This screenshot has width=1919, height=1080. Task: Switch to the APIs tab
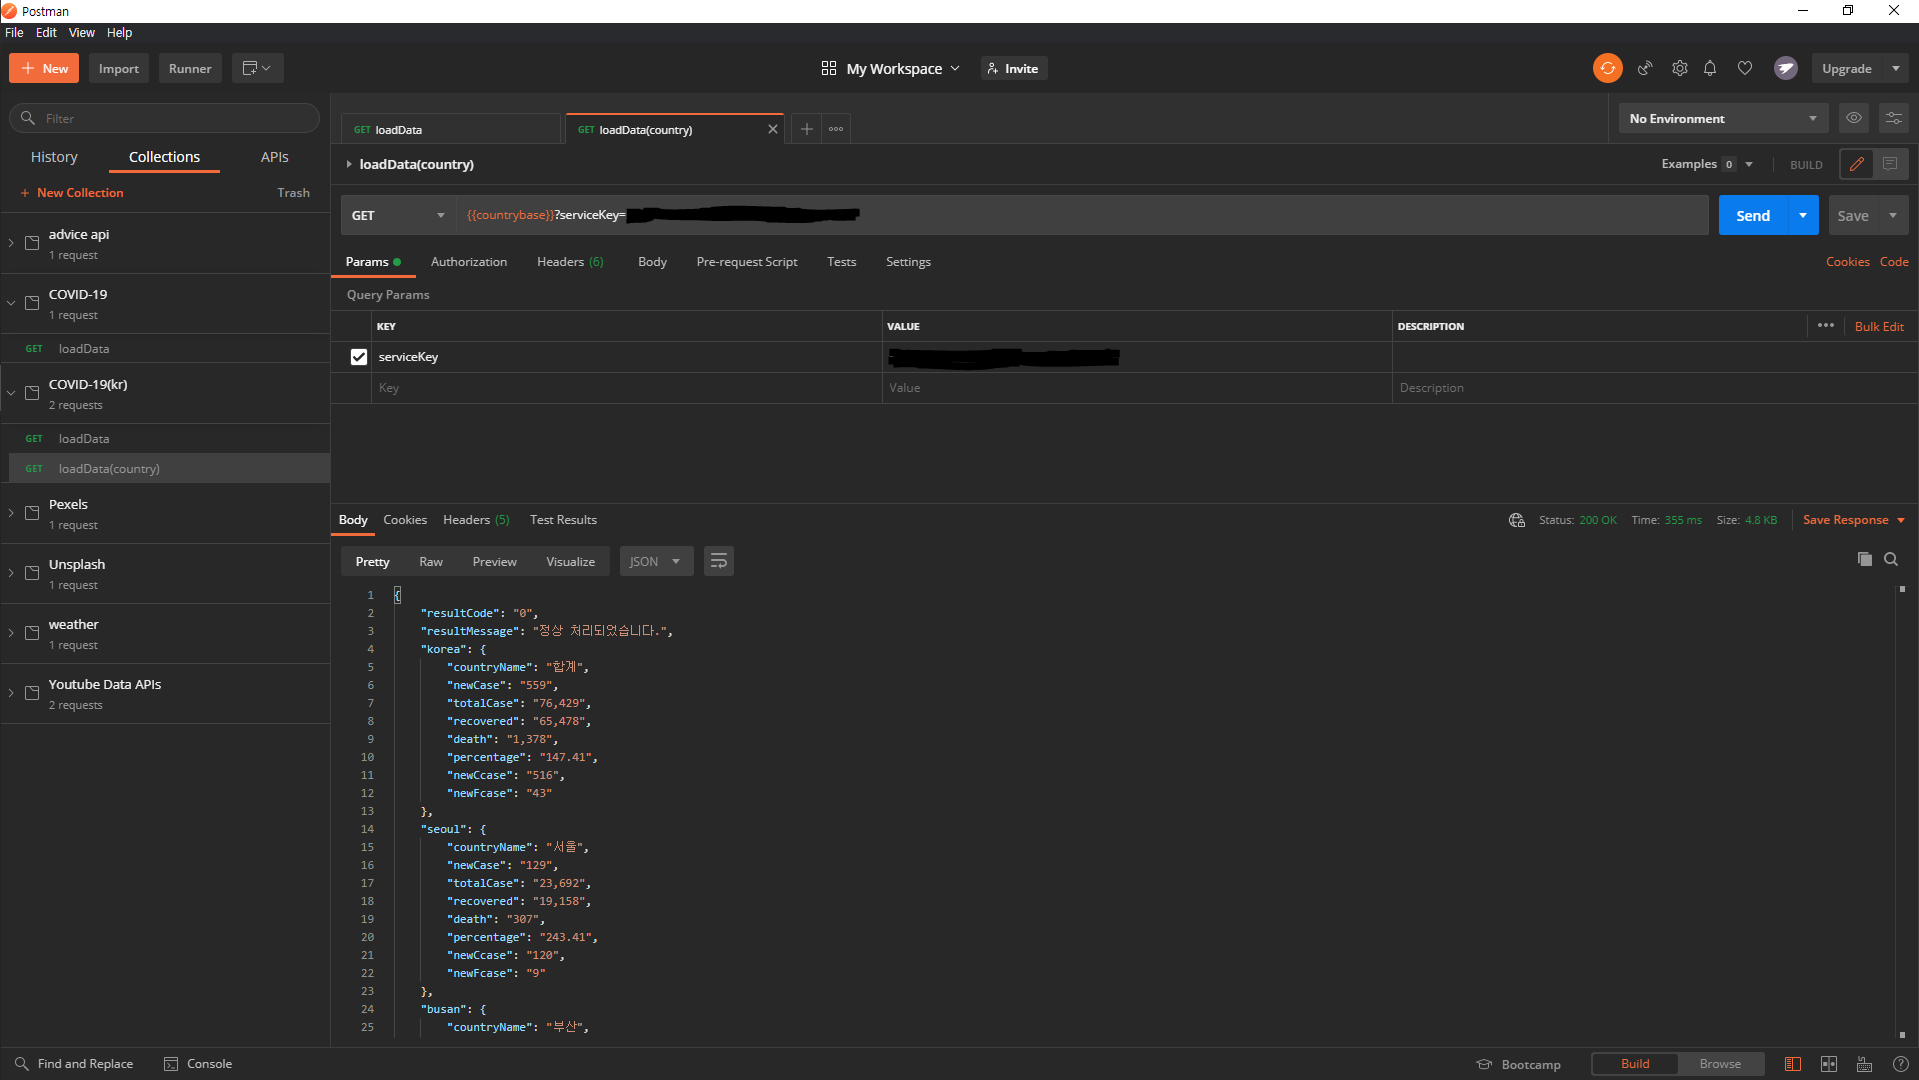tap(274, 157)
